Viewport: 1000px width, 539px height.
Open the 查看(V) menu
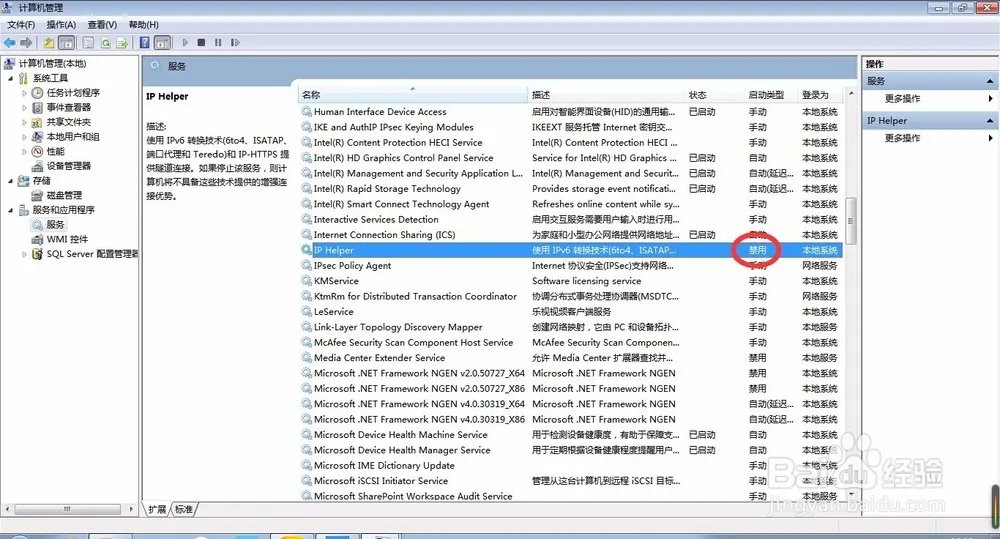(x=102, y=25)
